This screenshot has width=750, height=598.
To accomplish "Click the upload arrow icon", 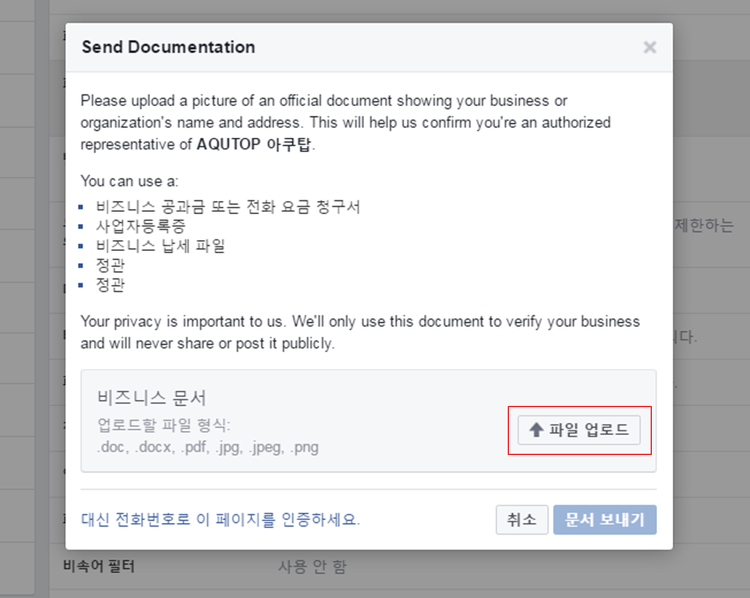I will (536, 430).
